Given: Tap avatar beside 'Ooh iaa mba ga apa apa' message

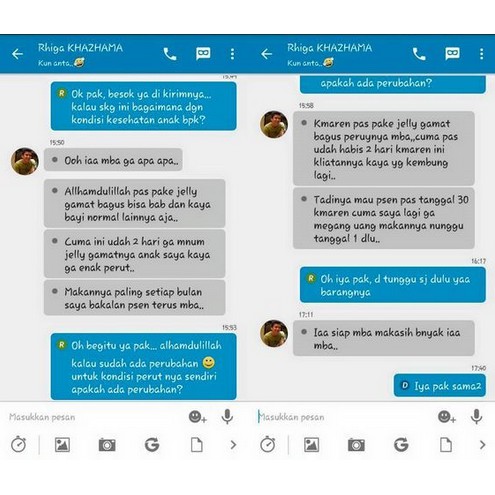Looking at the screenshot, I should coord(25,161).
